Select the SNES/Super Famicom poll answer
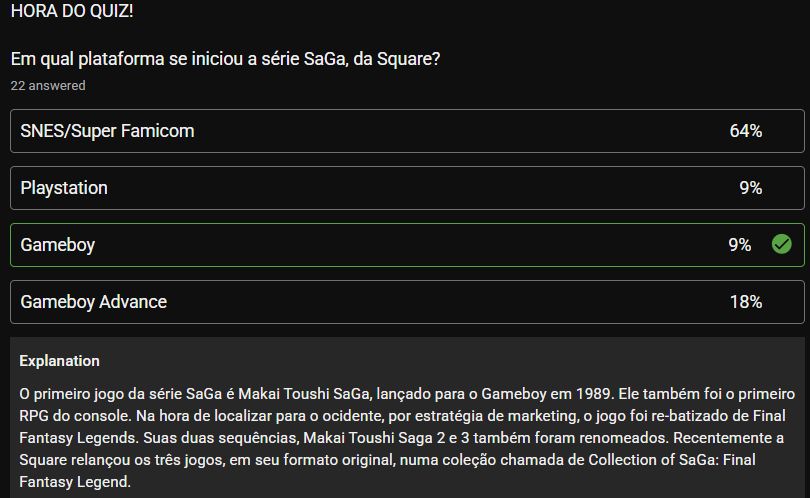810x498 pixels. coord(407,131)
